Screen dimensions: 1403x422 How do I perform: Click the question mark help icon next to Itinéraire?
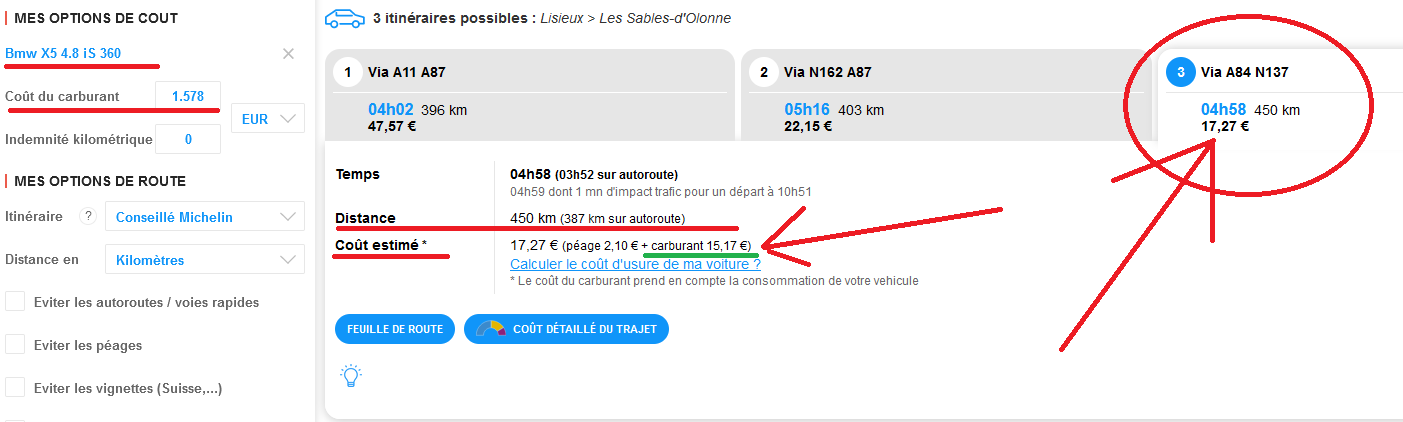click(x=88, y=217)
